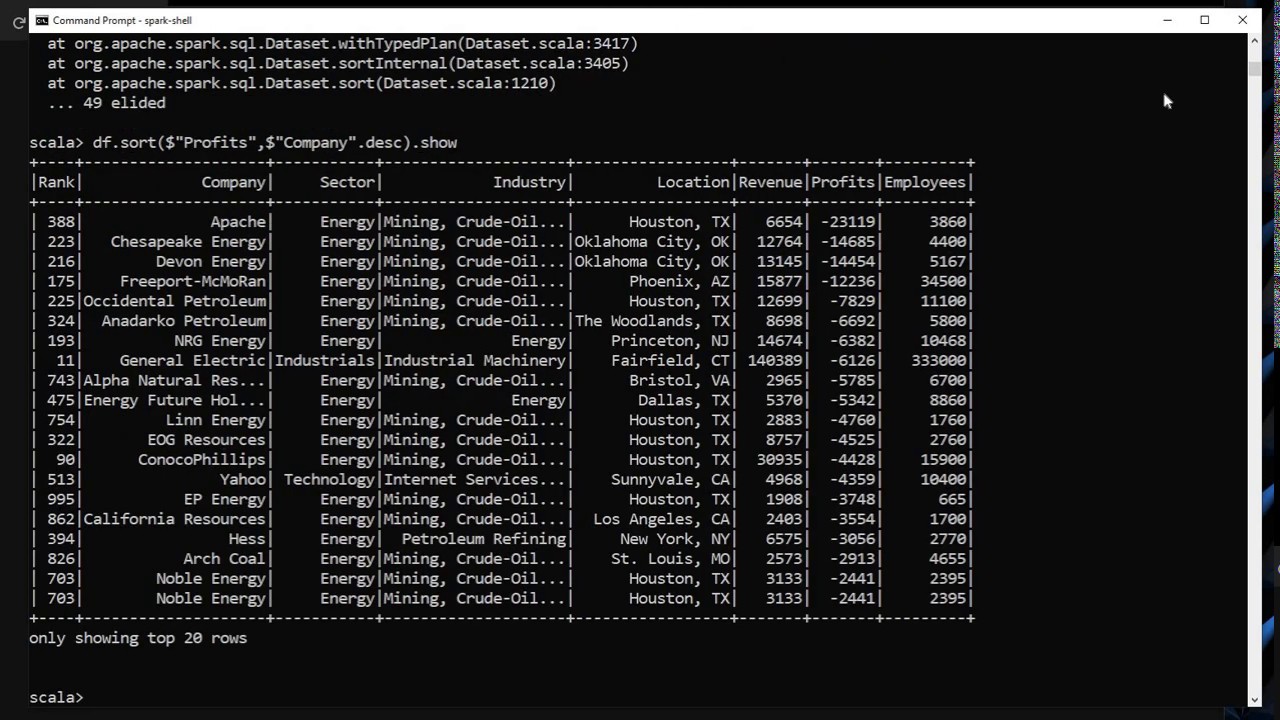The width and height of the screenshot is (1280, 720).
Task: Click the 'only showing top 20 rows' message
Action: coord(138,638)
